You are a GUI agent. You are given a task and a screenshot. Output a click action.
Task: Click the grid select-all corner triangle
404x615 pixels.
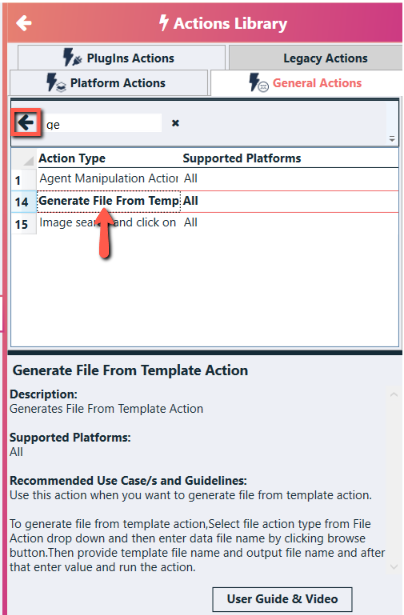[x=28, y=161]
